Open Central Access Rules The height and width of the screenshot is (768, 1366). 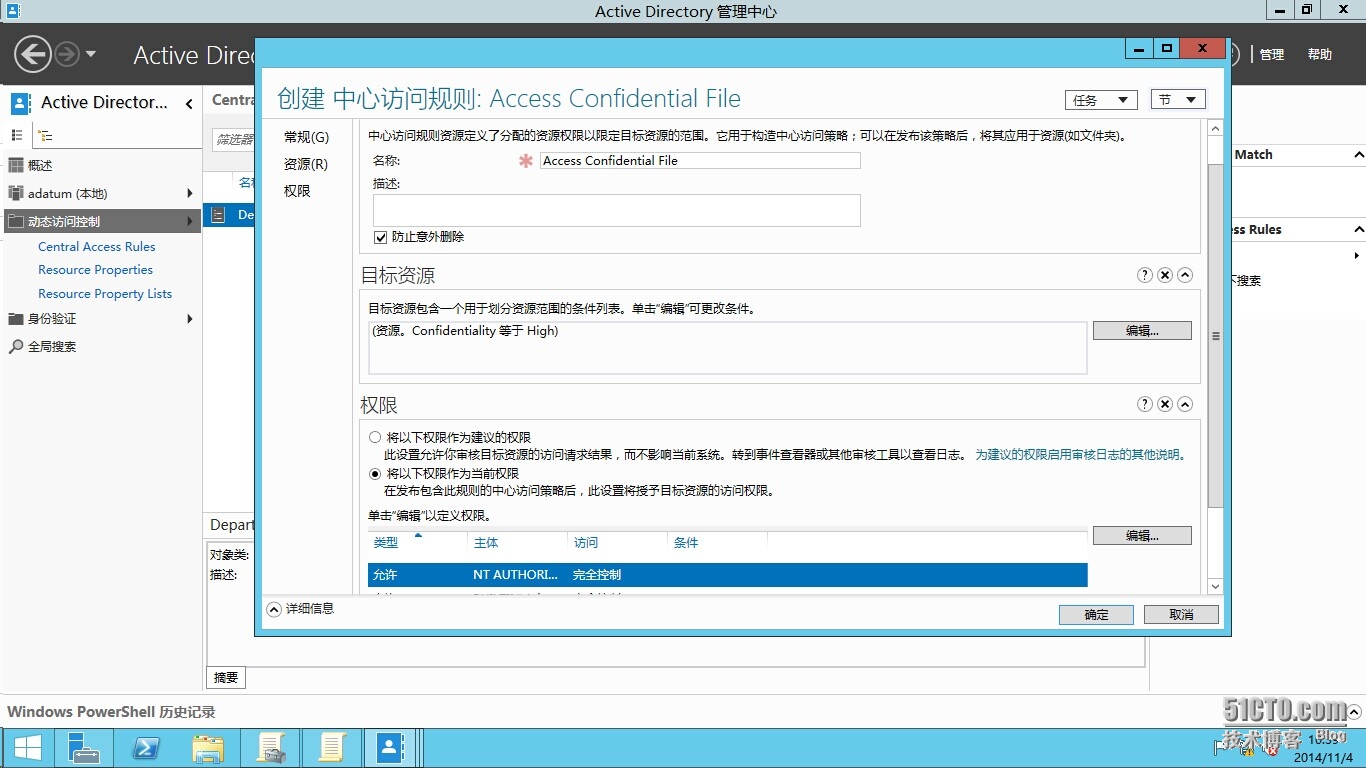click(97, 246)
